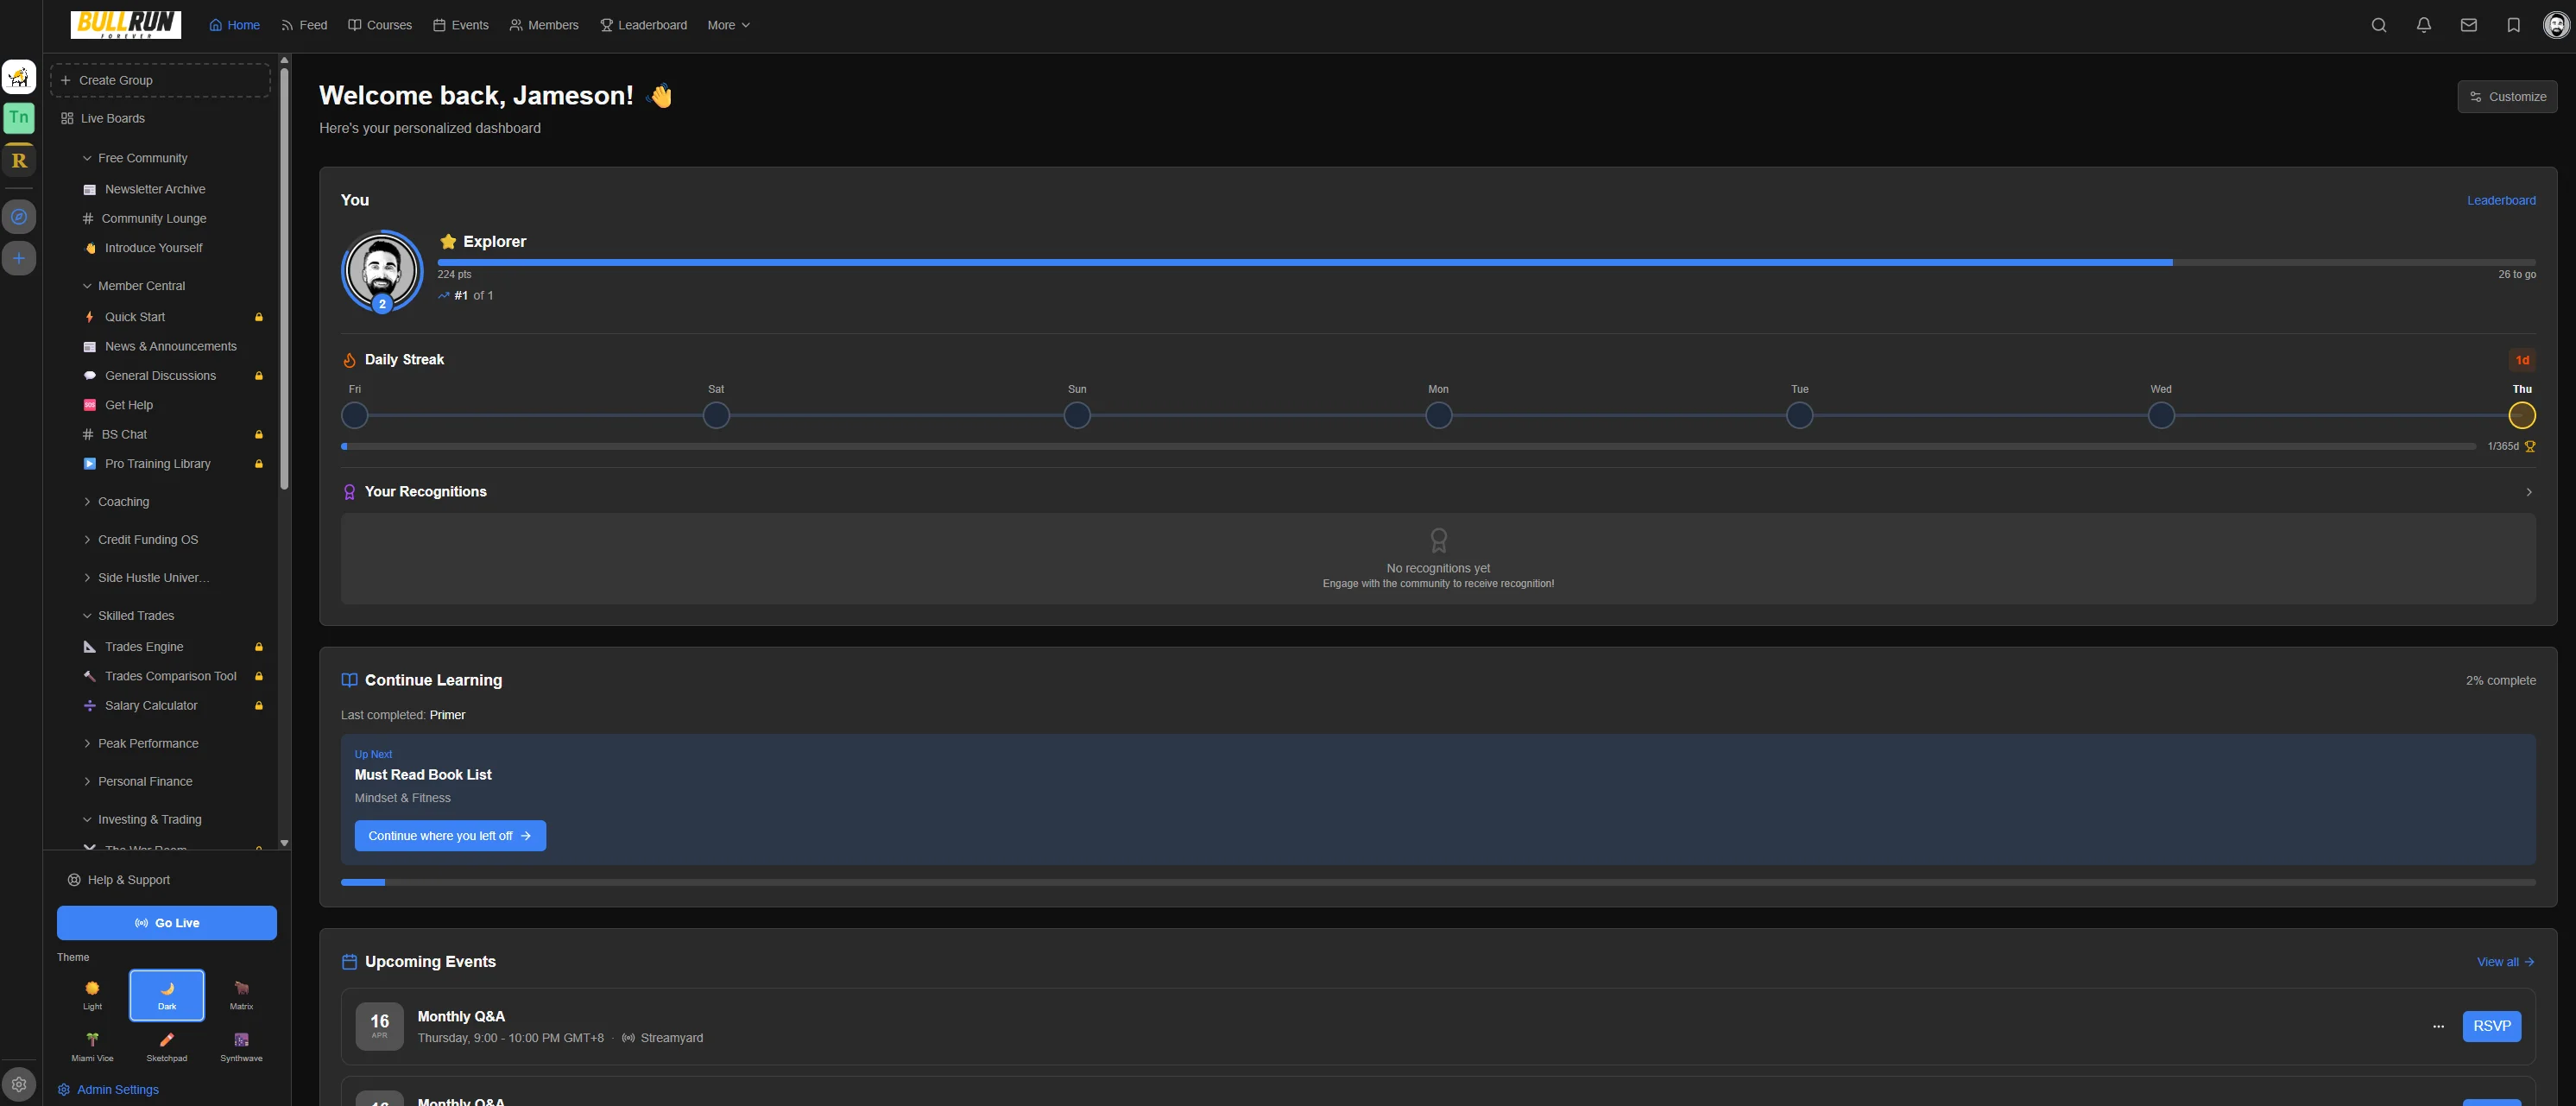Click the Leaderboard link in You card

[x=2501, y=200]
